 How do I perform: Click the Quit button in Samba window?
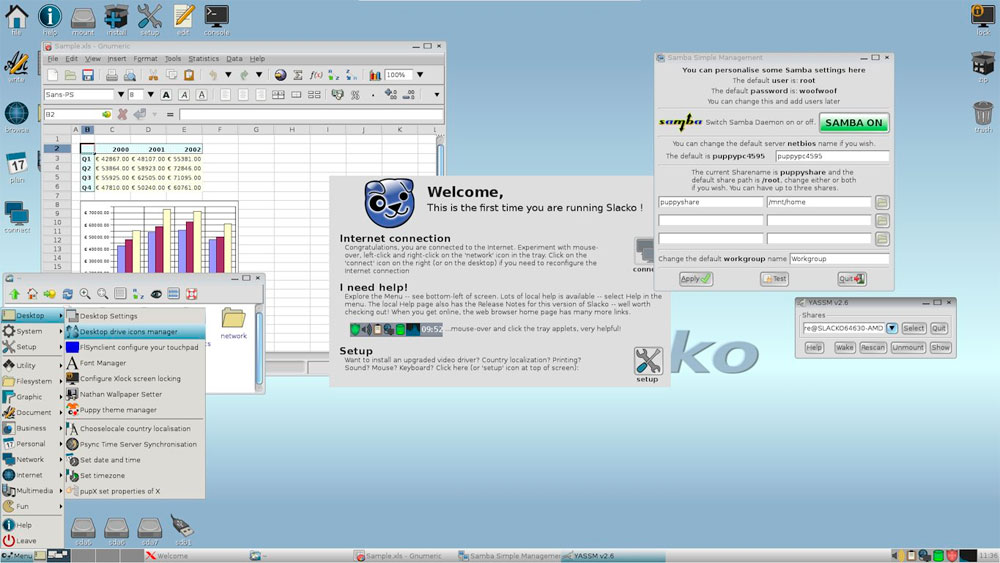click(x=851, y=279)
